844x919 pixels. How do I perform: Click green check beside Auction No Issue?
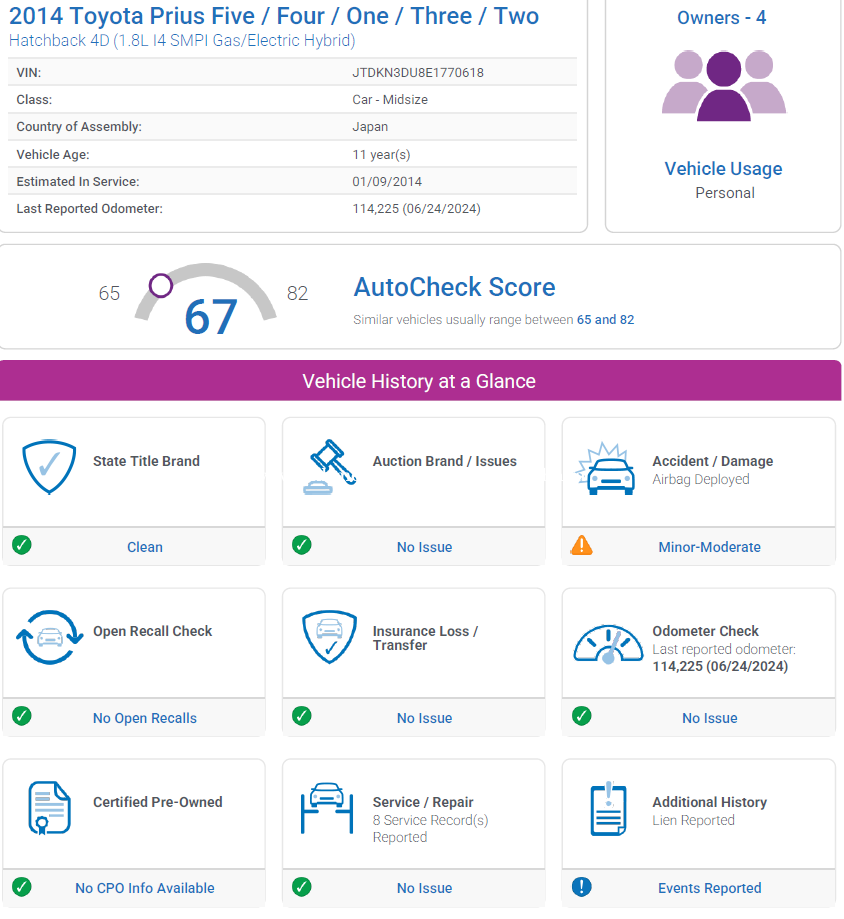pyautogui.click(x=302, y=545)
